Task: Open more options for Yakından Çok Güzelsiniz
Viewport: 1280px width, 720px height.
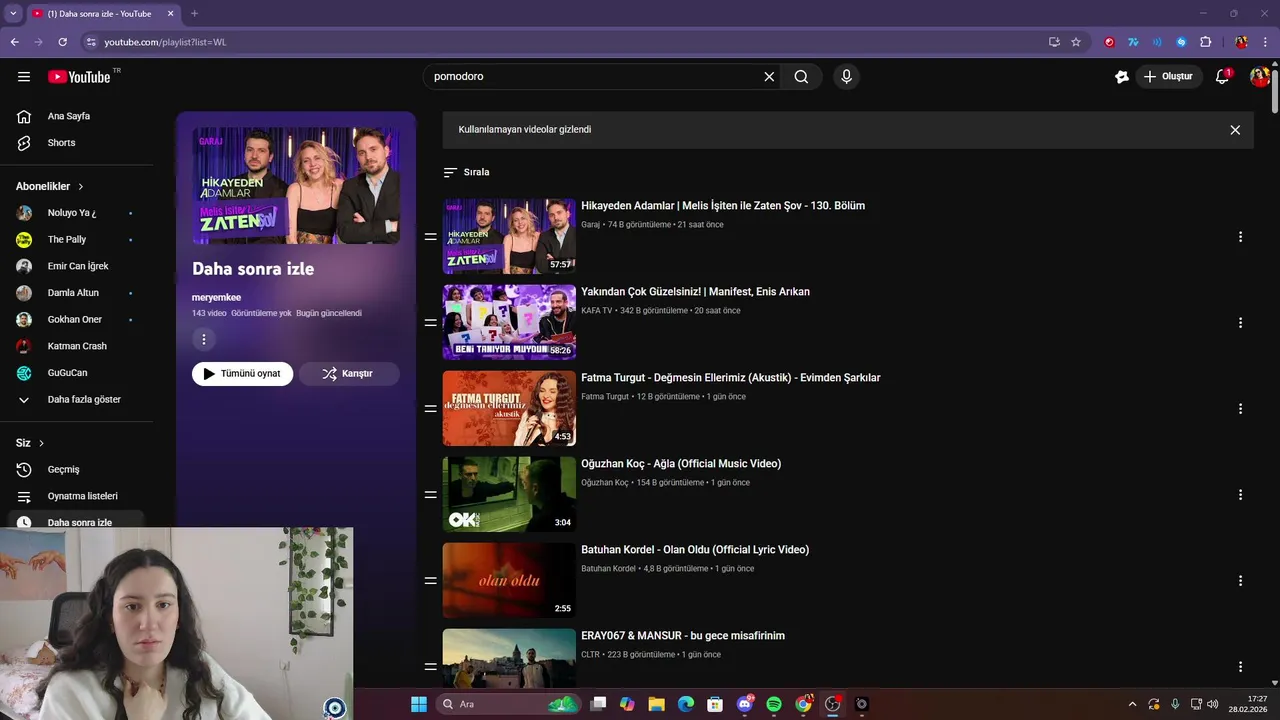Action: click(x=1240, y=323)
